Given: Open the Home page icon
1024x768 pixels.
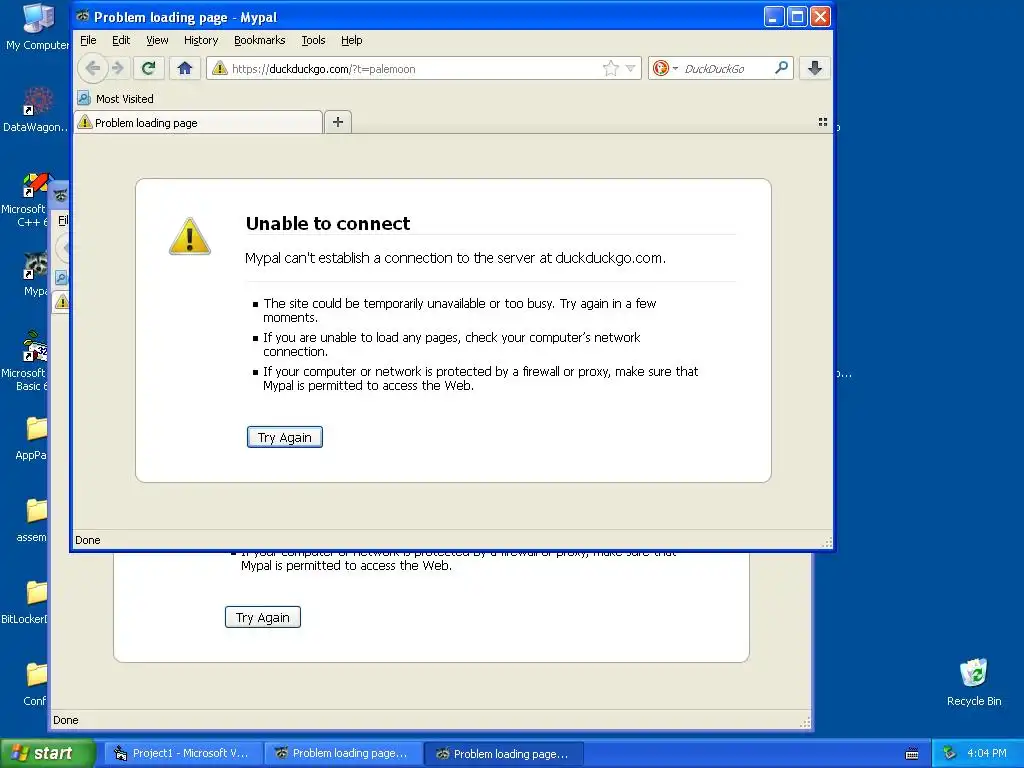Looking at the screenshot, I should click(185, 68).
